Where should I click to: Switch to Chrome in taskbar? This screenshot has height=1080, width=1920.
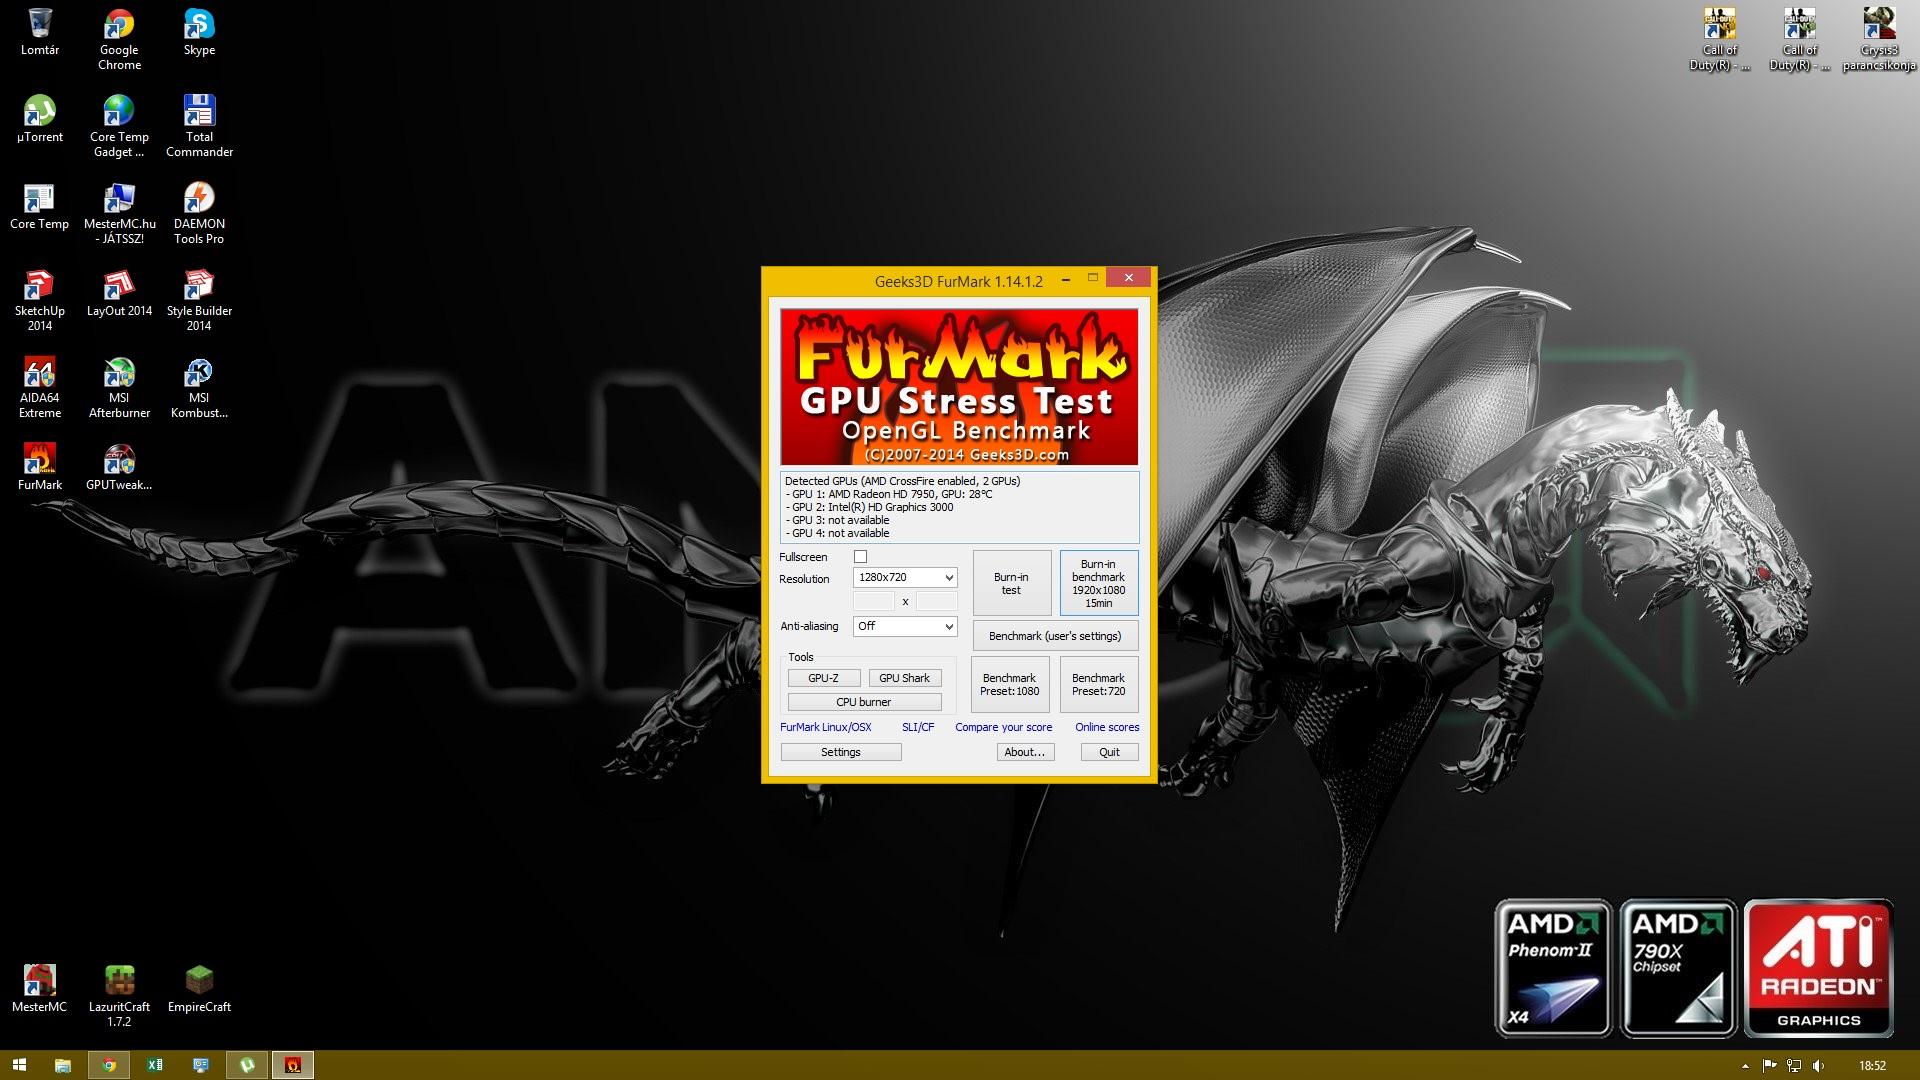point(109,1065)
